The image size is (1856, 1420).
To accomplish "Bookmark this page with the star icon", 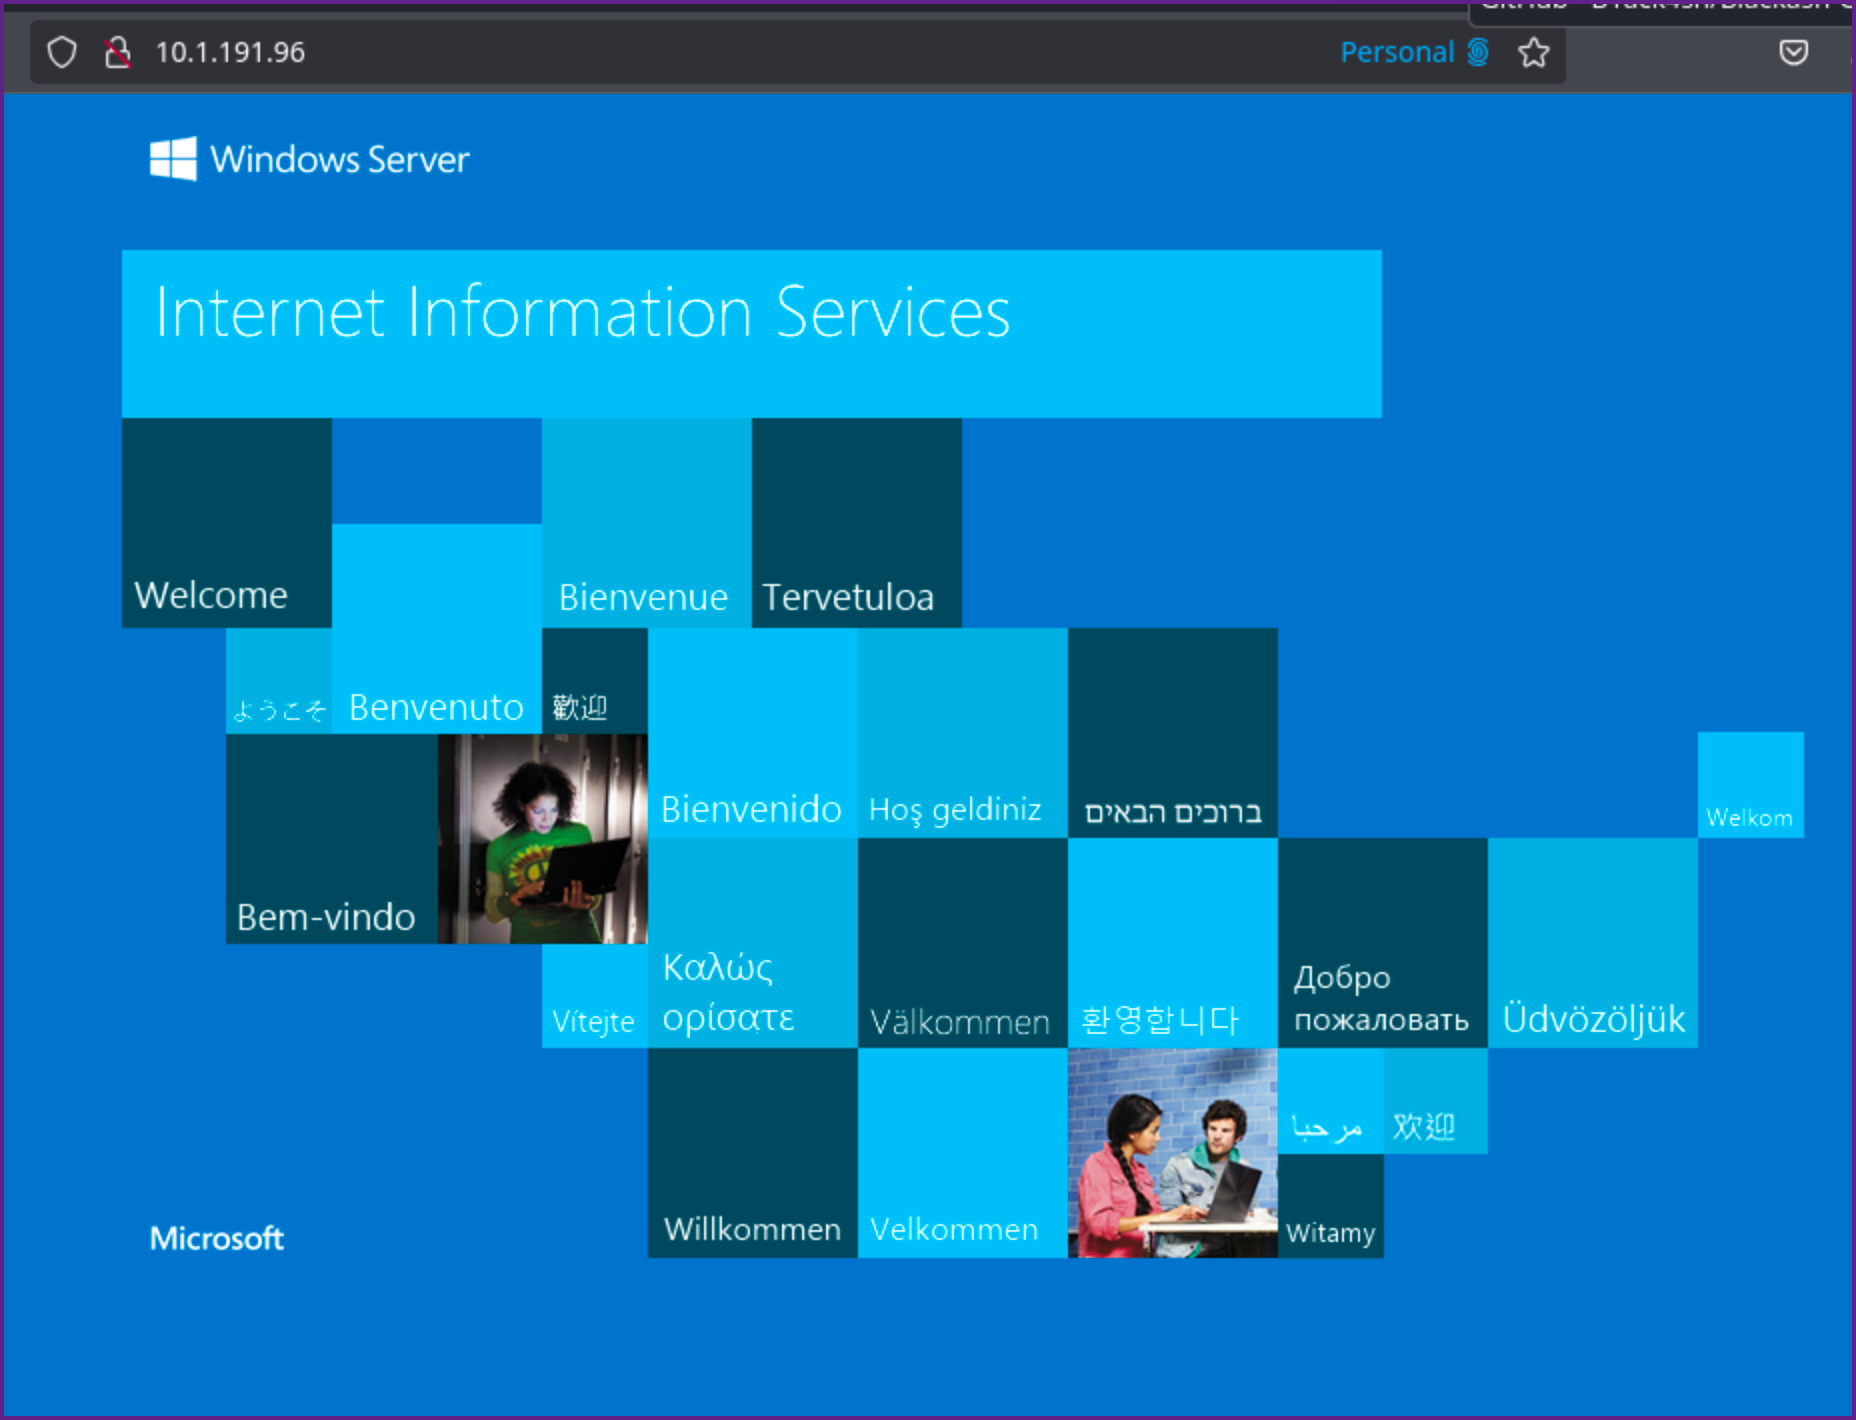I will click(1533, 52).
